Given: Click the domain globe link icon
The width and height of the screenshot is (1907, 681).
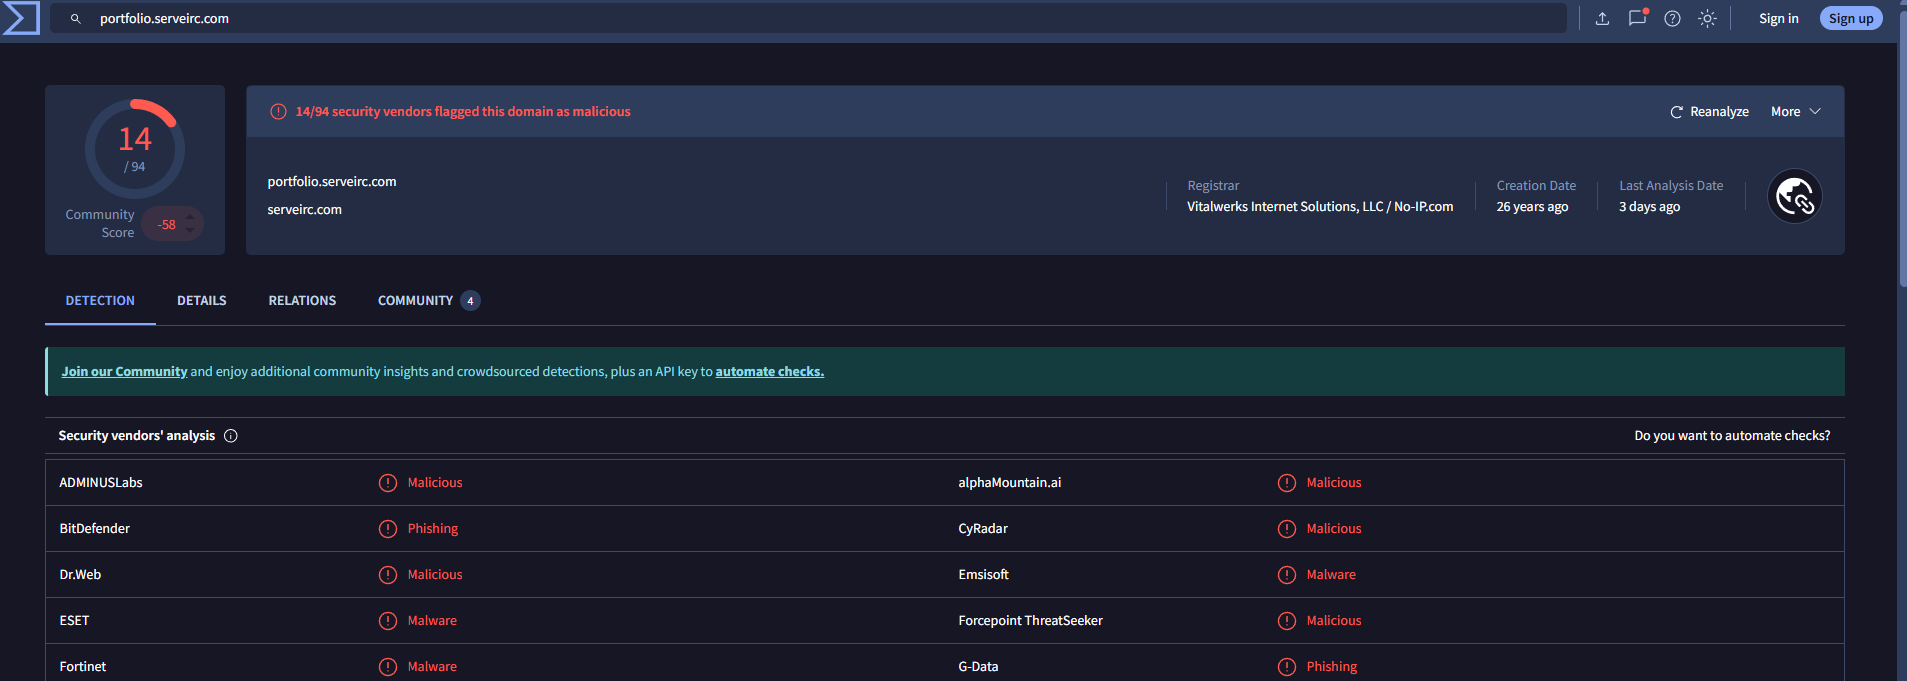Looking at the screenshot, I should (x=1795, y=196).
